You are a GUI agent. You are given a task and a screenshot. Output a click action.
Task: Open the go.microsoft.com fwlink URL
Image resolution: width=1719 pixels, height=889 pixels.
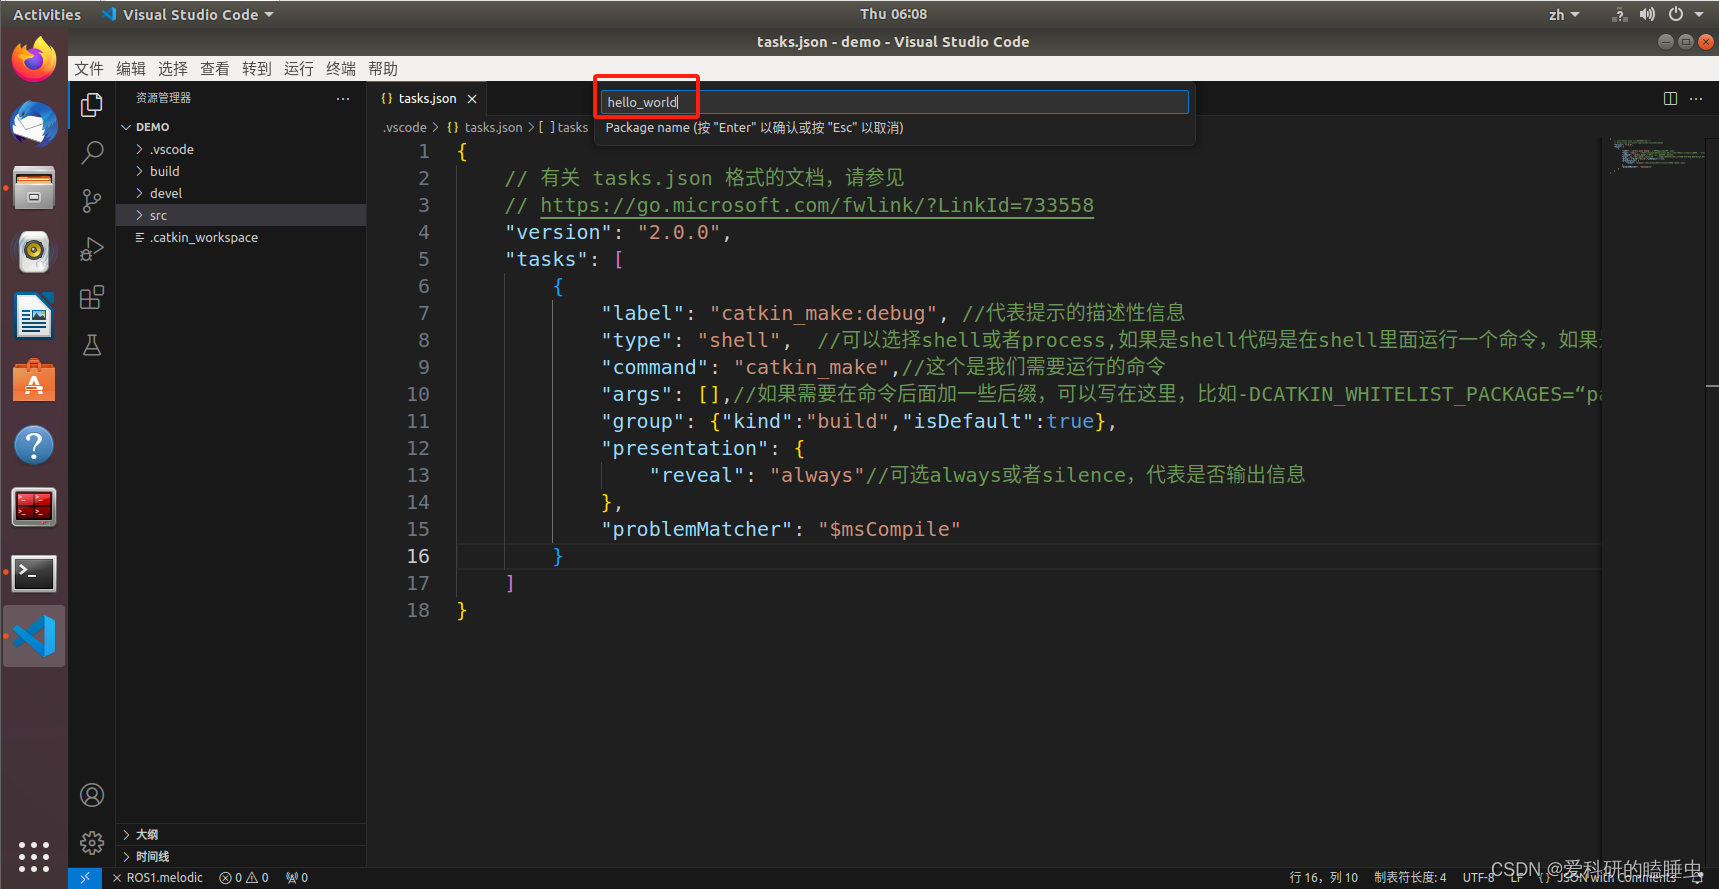pyautogui.click(x=816, y=205)
